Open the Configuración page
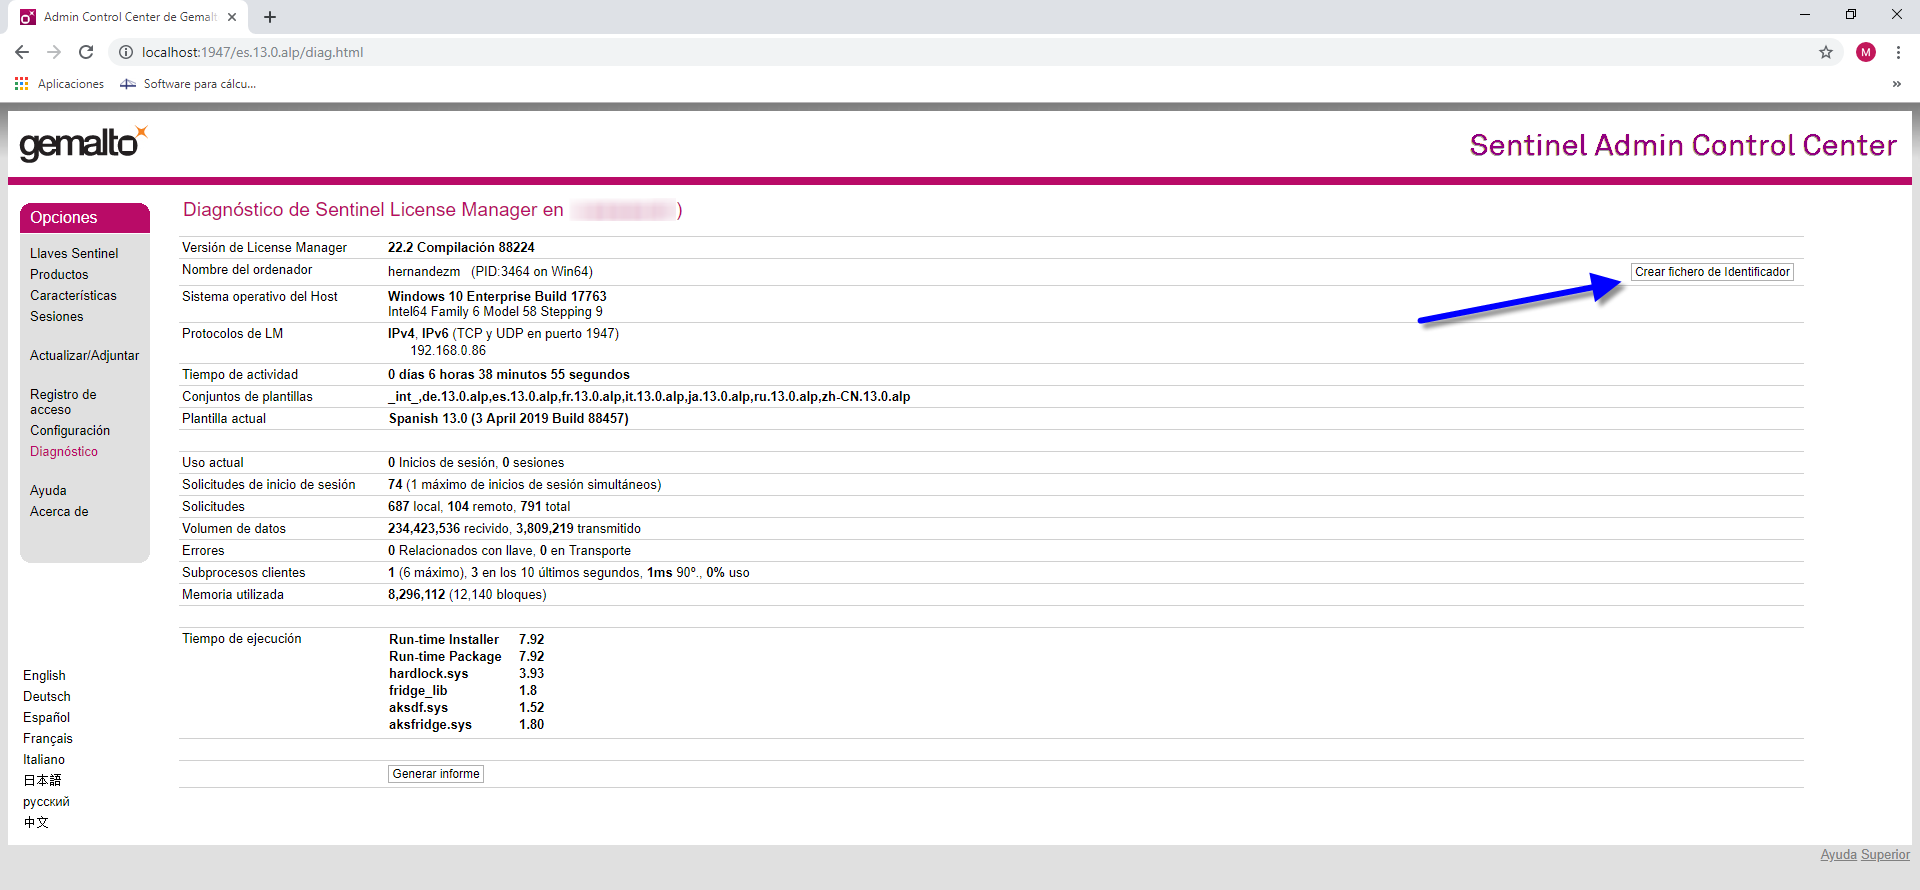The width and height of the screenshot is (1920, 890). 70,431
